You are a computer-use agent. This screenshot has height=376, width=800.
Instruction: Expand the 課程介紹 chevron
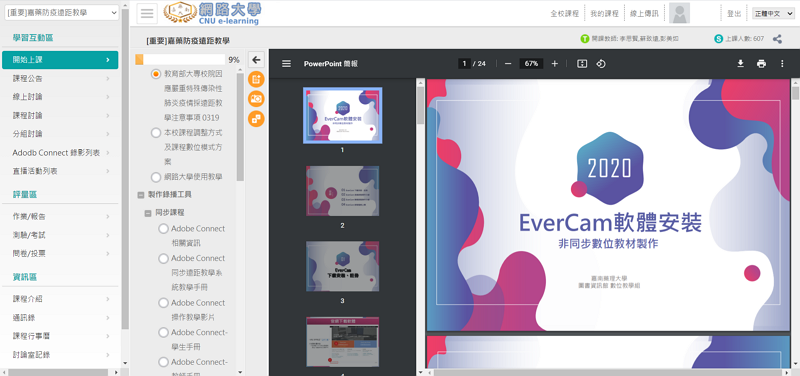tap(108, 299)
